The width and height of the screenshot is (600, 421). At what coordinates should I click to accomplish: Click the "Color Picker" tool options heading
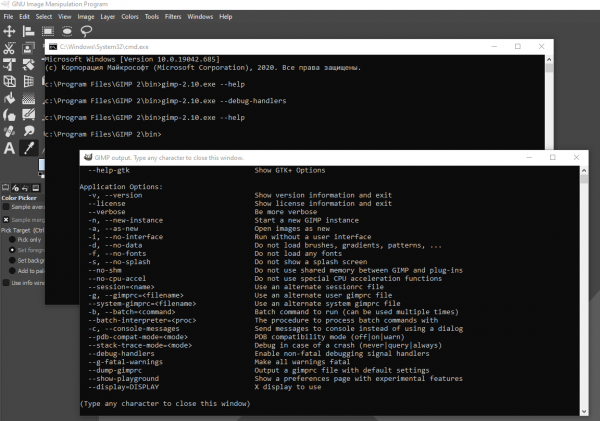(x=19, y=198)
